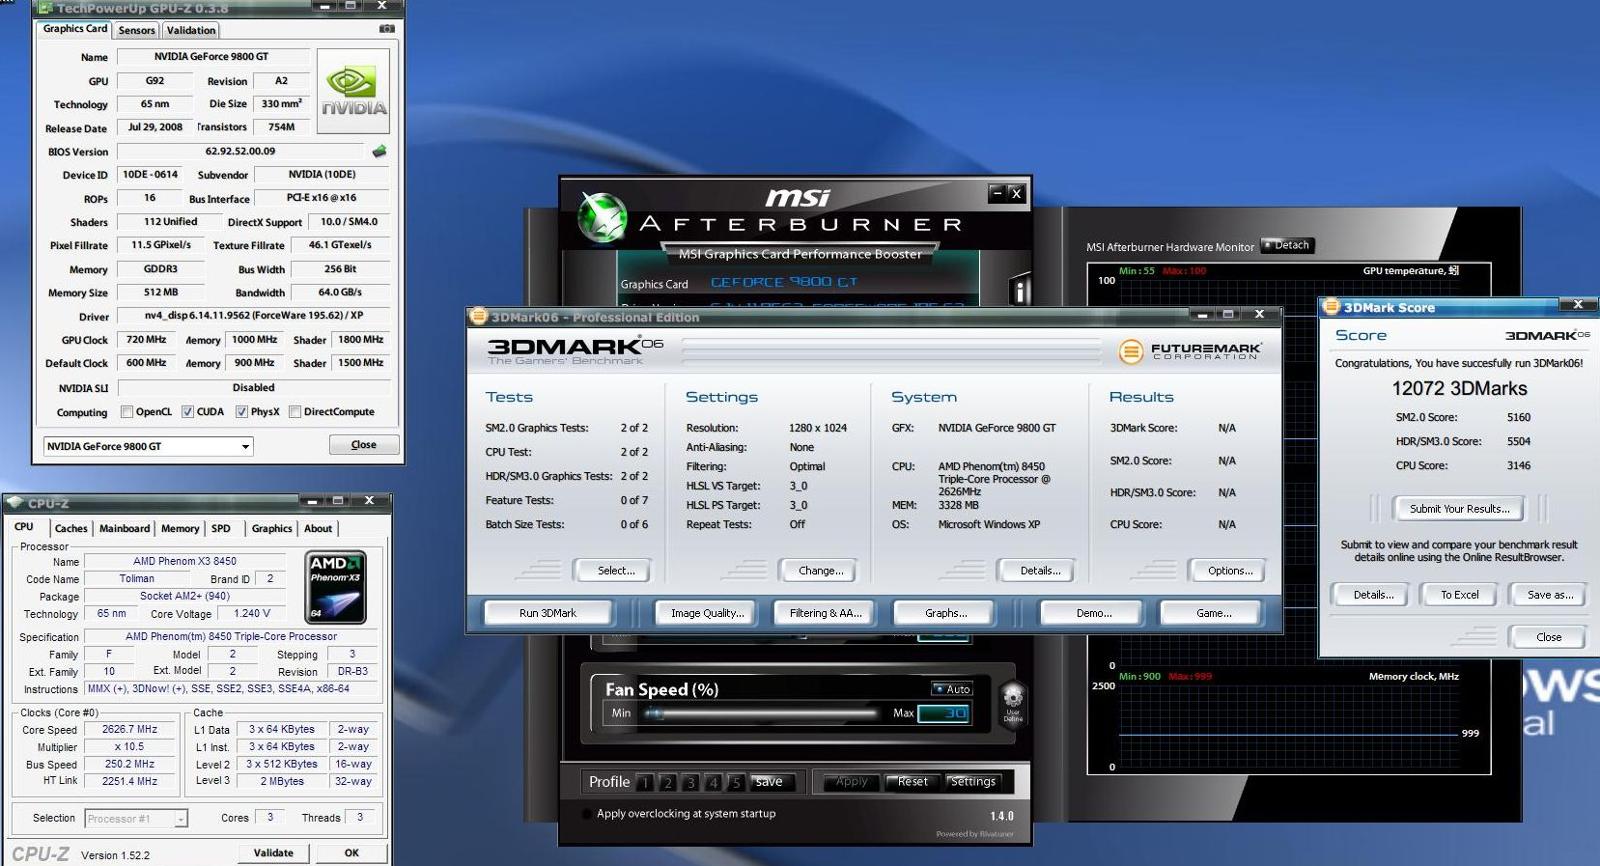Toggle the OpenCL checkbox in GPU-Z

pyautogui.click(x=127, y=412)
